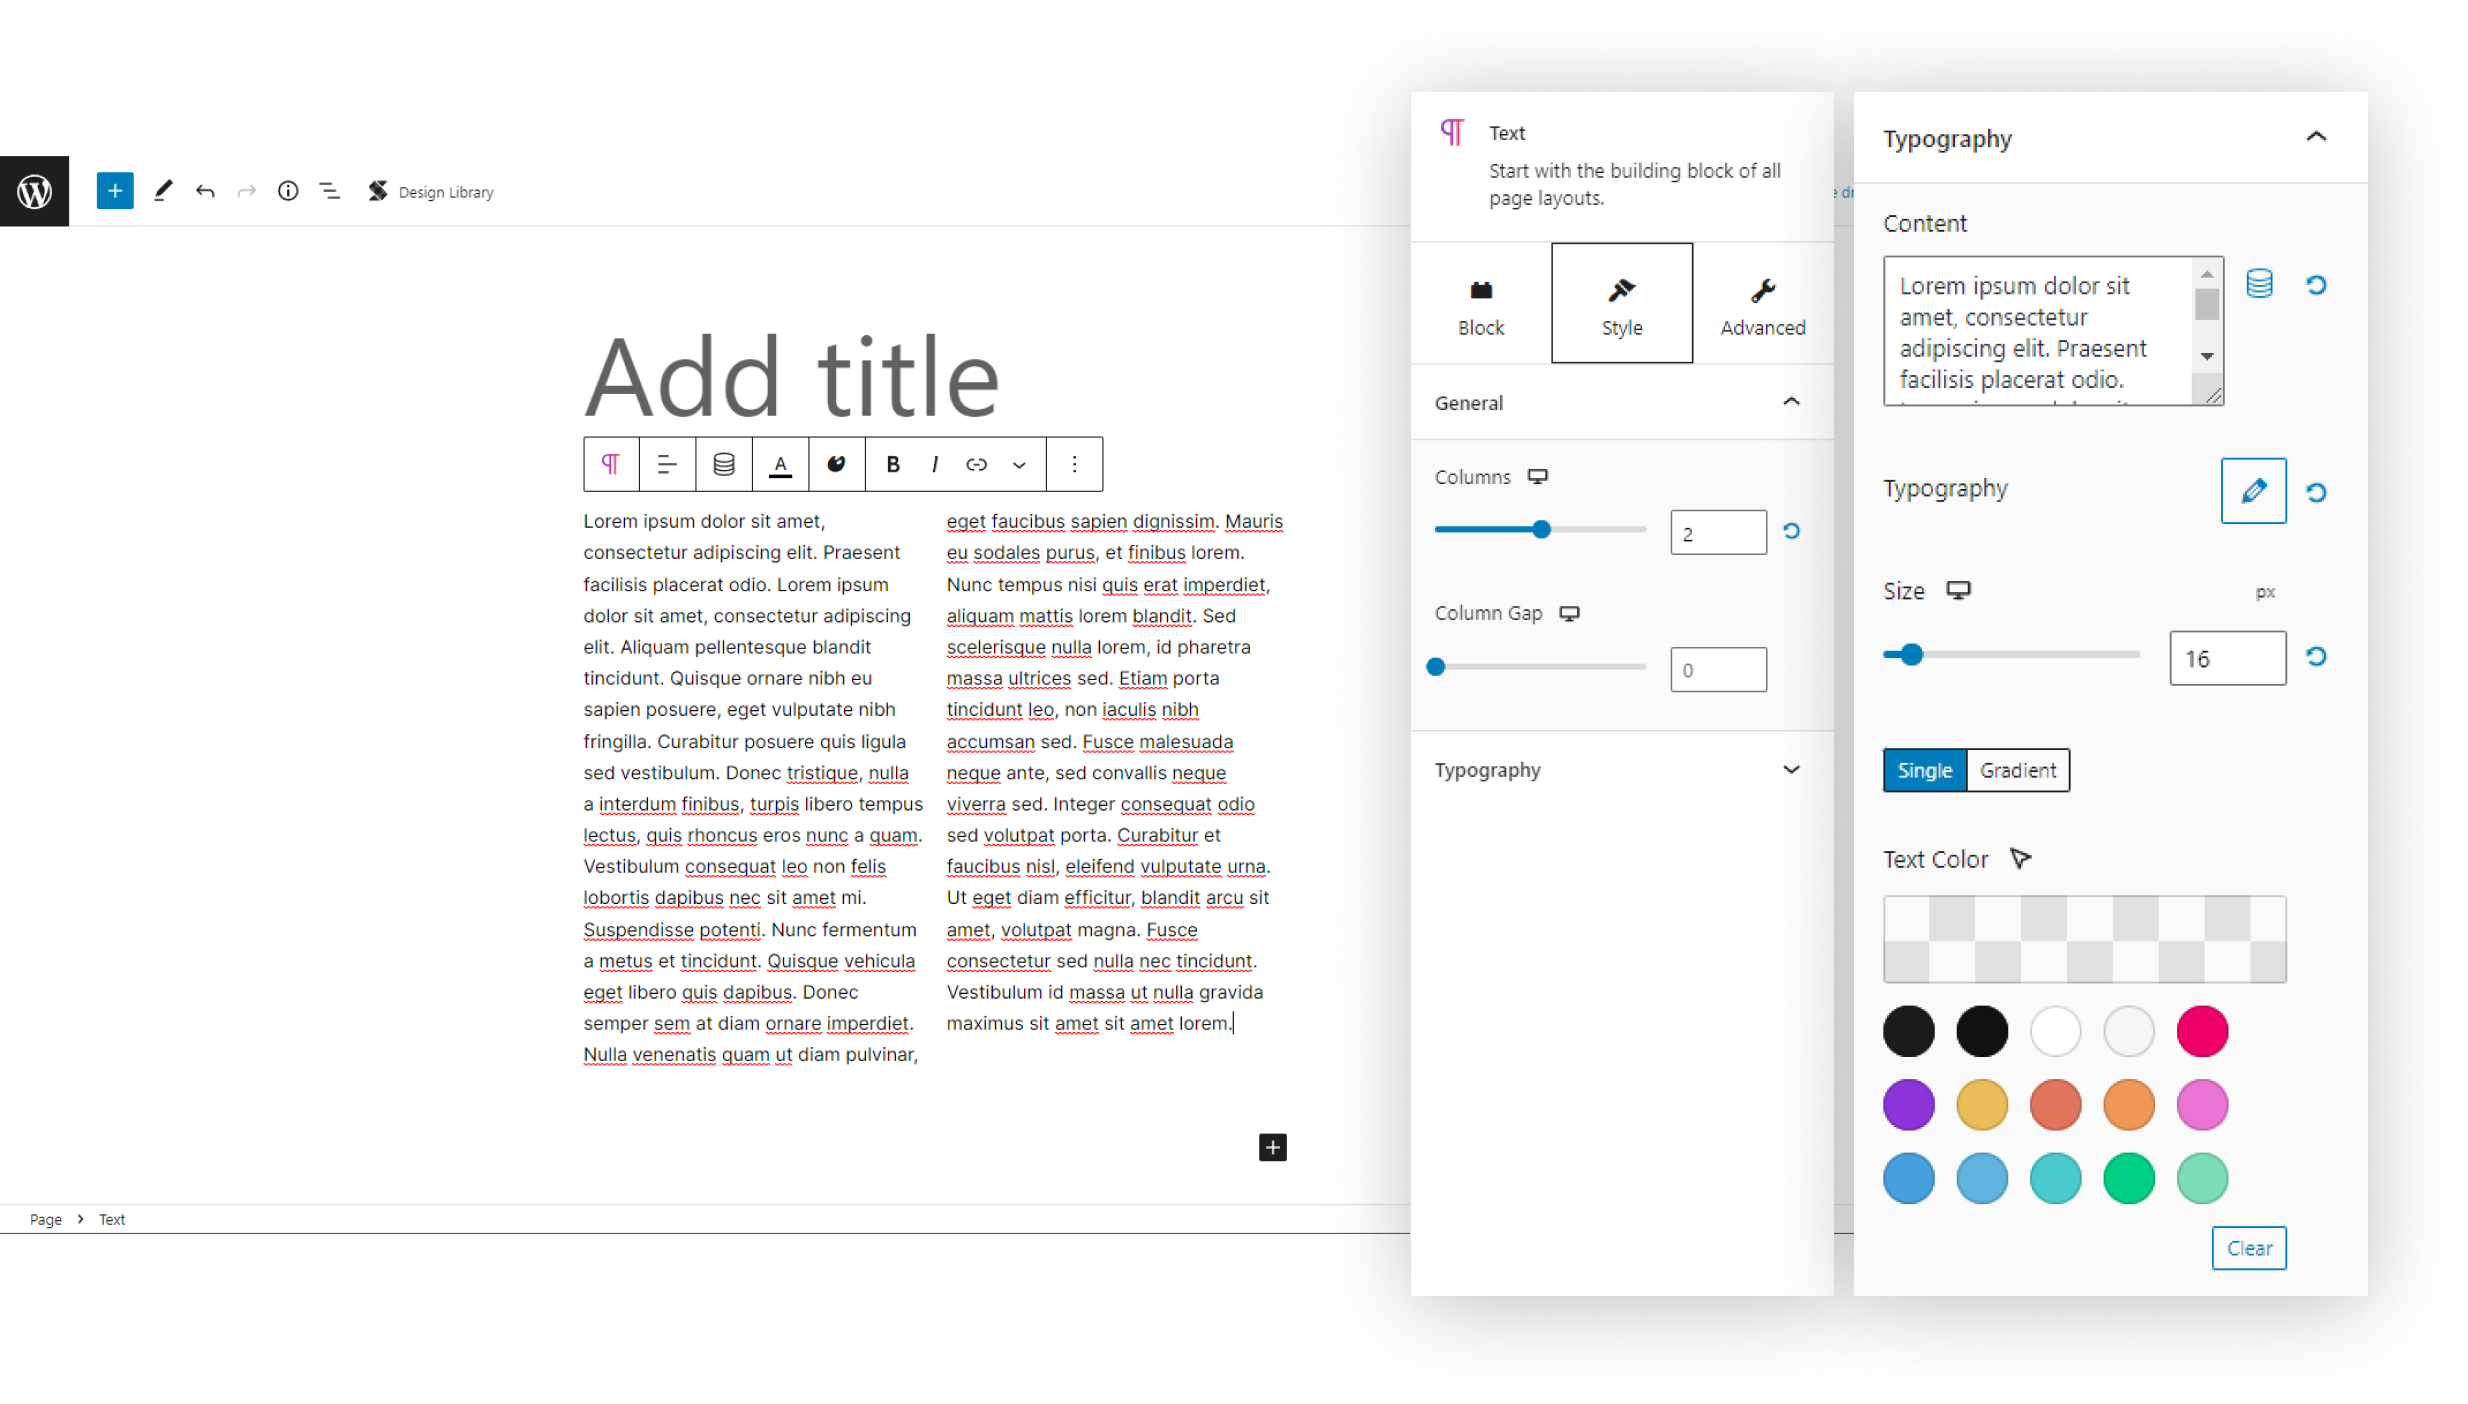Open more formatting options chevron in toolbar

1019,464
